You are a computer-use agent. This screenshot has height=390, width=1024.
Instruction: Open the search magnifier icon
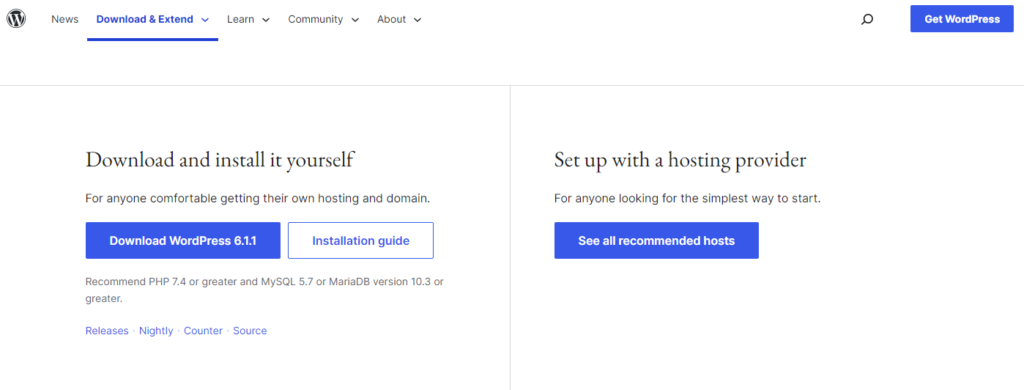click(867, 20)
